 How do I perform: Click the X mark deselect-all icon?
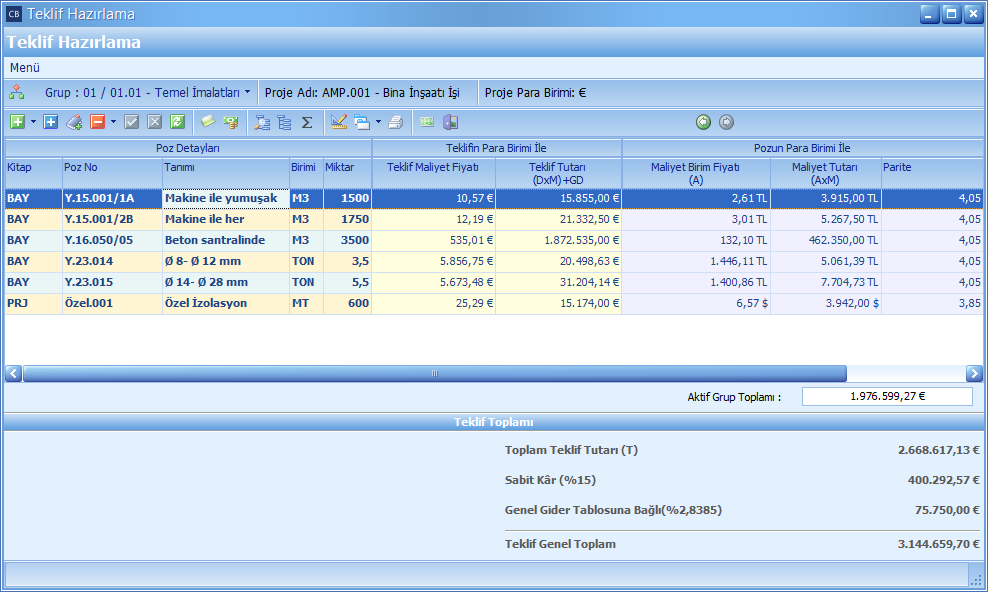coord(154,122)
